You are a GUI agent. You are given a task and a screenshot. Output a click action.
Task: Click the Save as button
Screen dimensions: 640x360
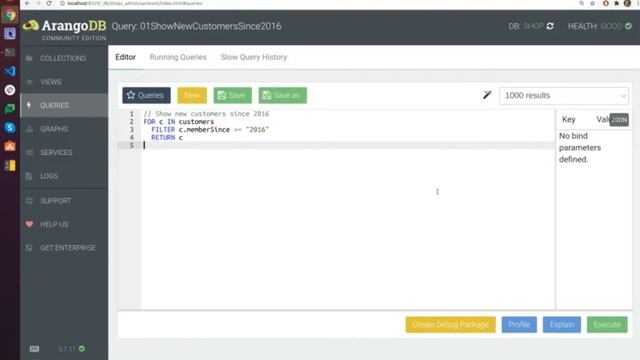click(282, 95)
